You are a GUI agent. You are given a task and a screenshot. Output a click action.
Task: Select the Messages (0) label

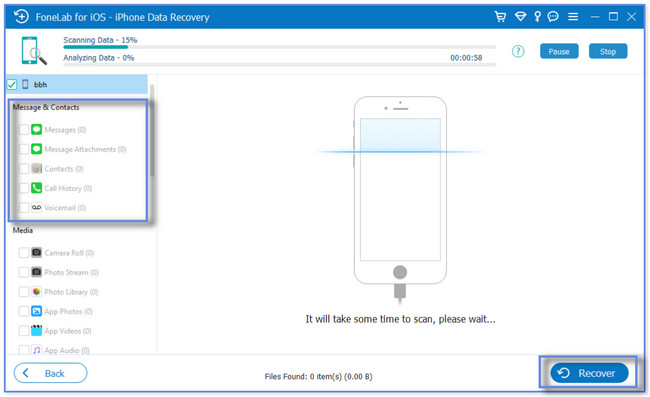pos(65,130)
